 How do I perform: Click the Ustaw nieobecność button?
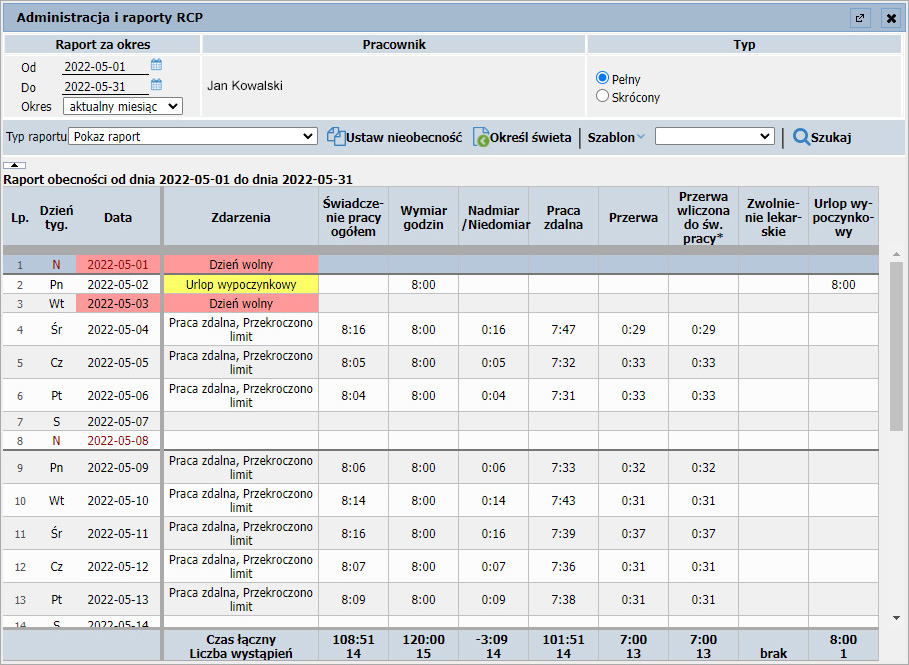pyautogui.click(x=394, y=137)
